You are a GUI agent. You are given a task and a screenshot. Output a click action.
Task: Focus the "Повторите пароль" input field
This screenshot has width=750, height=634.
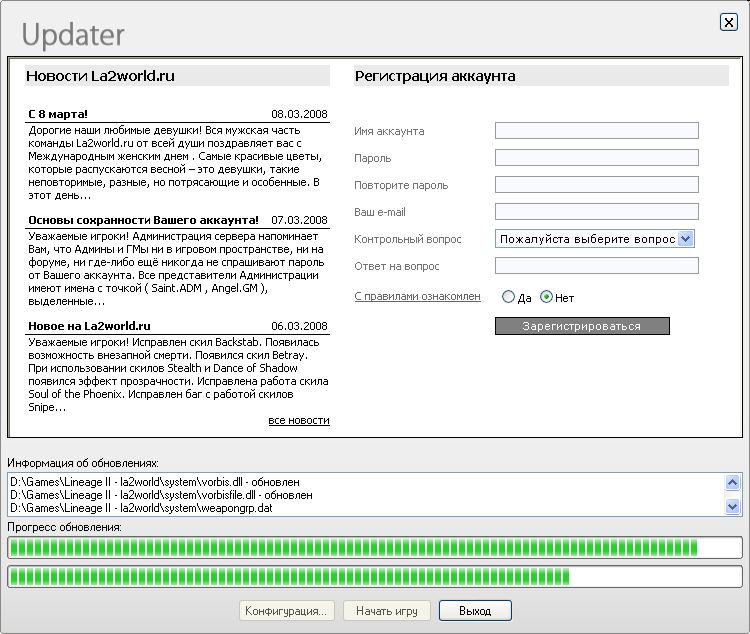tap(596, 185)
